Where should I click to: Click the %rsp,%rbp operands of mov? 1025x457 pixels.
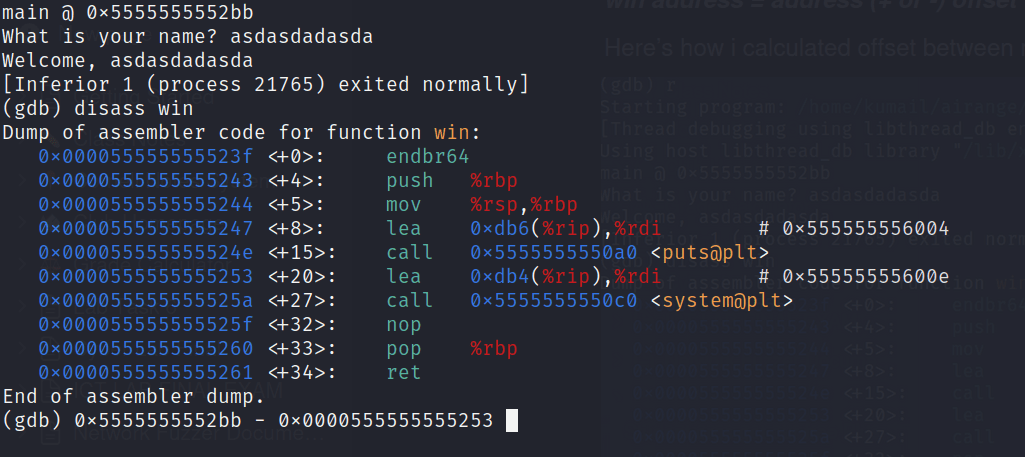coord(523,204)
